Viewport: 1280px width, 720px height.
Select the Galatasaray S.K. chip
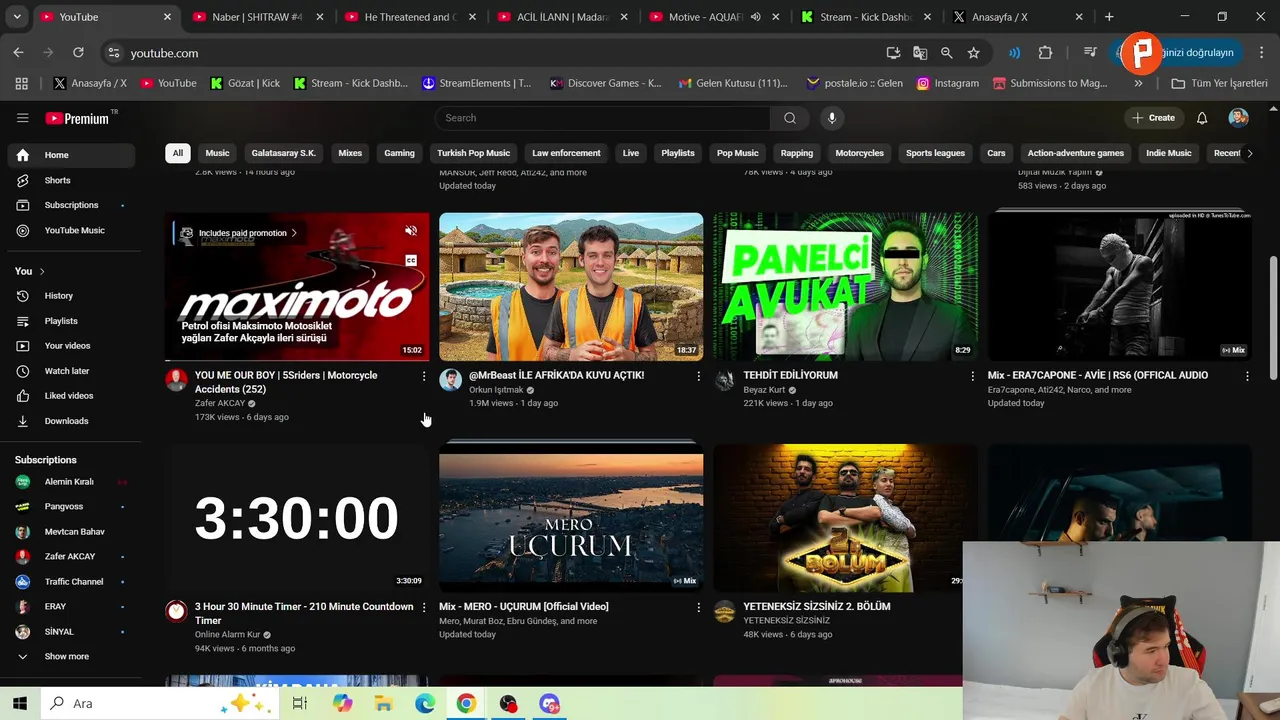coord(283,153)
